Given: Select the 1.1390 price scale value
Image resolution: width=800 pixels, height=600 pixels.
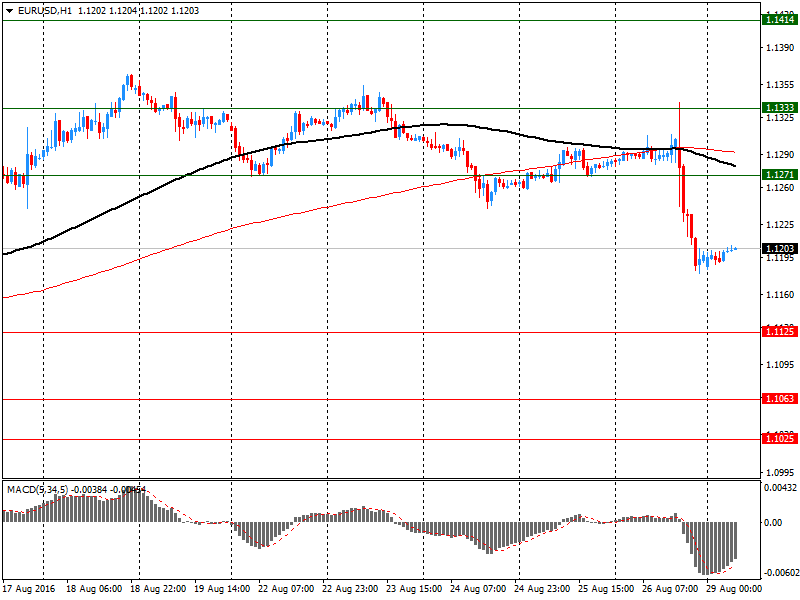Looking at the screenshot, I should pyautogui.click(x=780, y=47).
